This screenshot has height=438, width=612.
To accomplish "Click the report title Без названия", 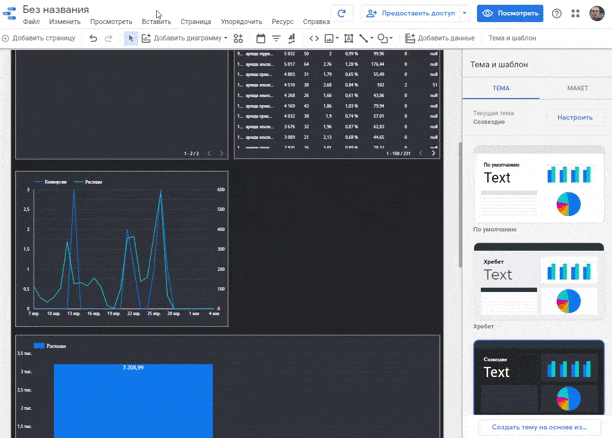I will click(56, 9).
